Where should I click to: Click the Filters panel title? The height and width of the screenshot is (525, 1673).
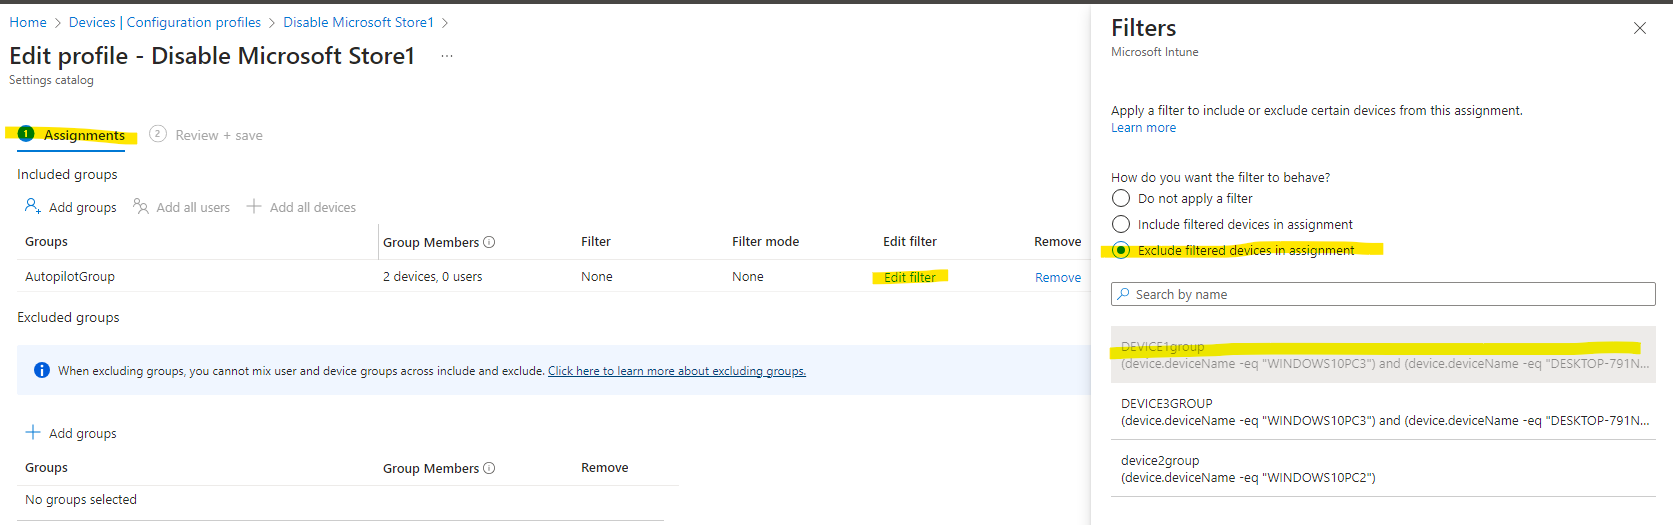pos(1143,28)
